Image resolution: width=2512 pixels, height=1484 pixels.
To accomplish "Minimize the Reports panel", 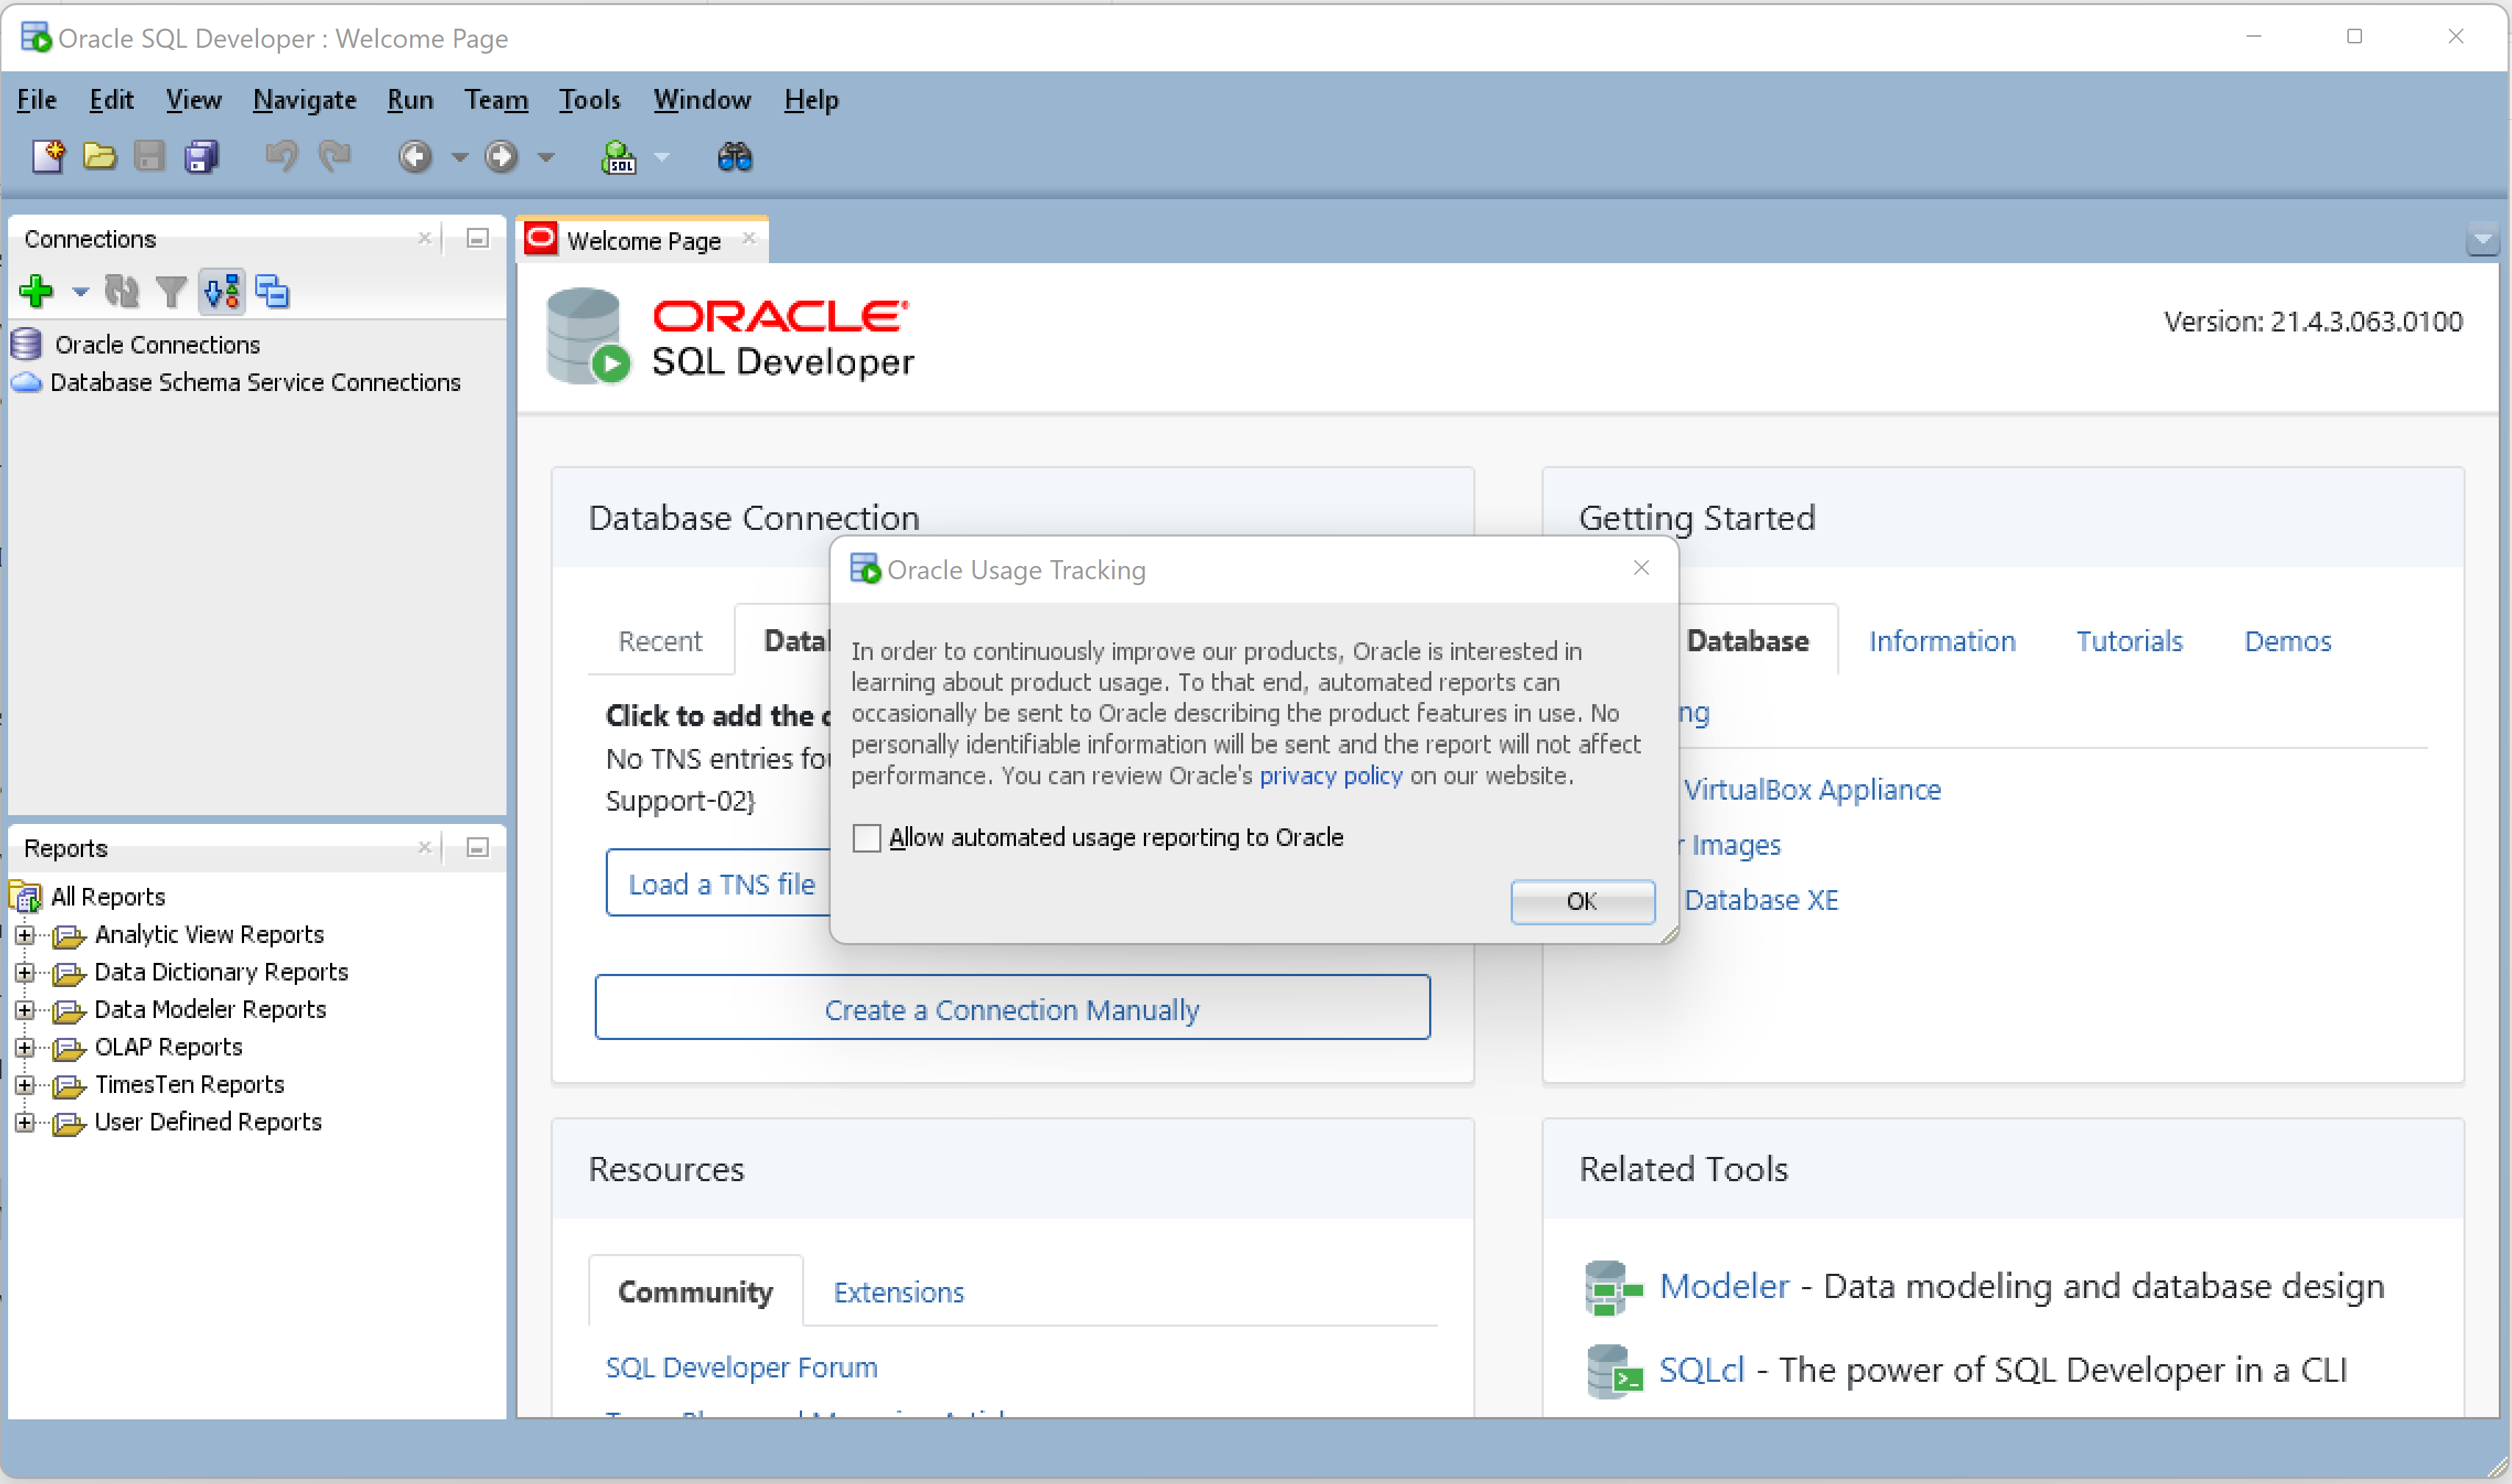I will coord(478,848).
